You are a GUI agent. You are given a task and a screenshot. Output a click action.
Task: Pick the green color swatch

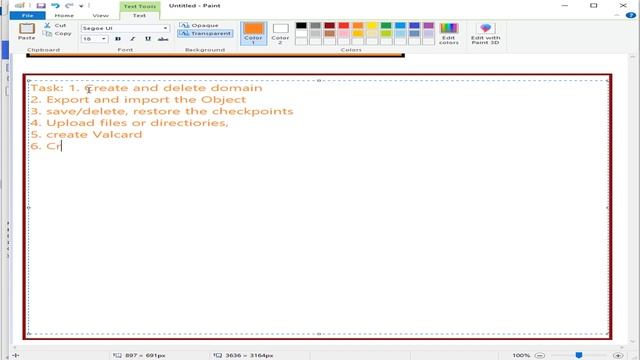(x=386, y=25)
